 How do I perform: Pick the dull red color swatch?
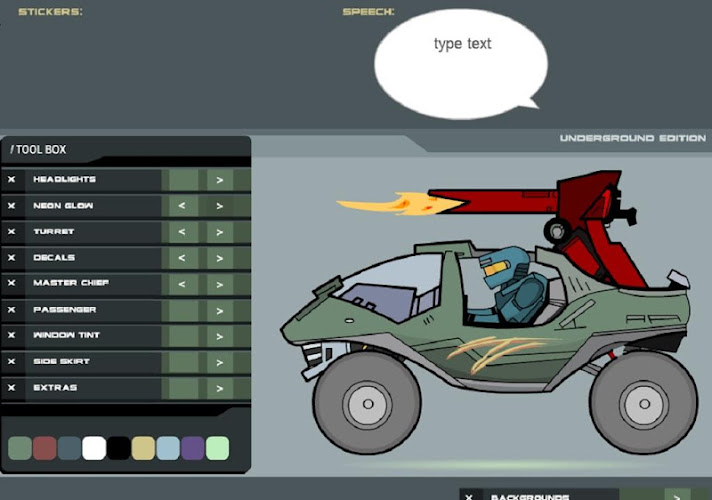[44, 448]
